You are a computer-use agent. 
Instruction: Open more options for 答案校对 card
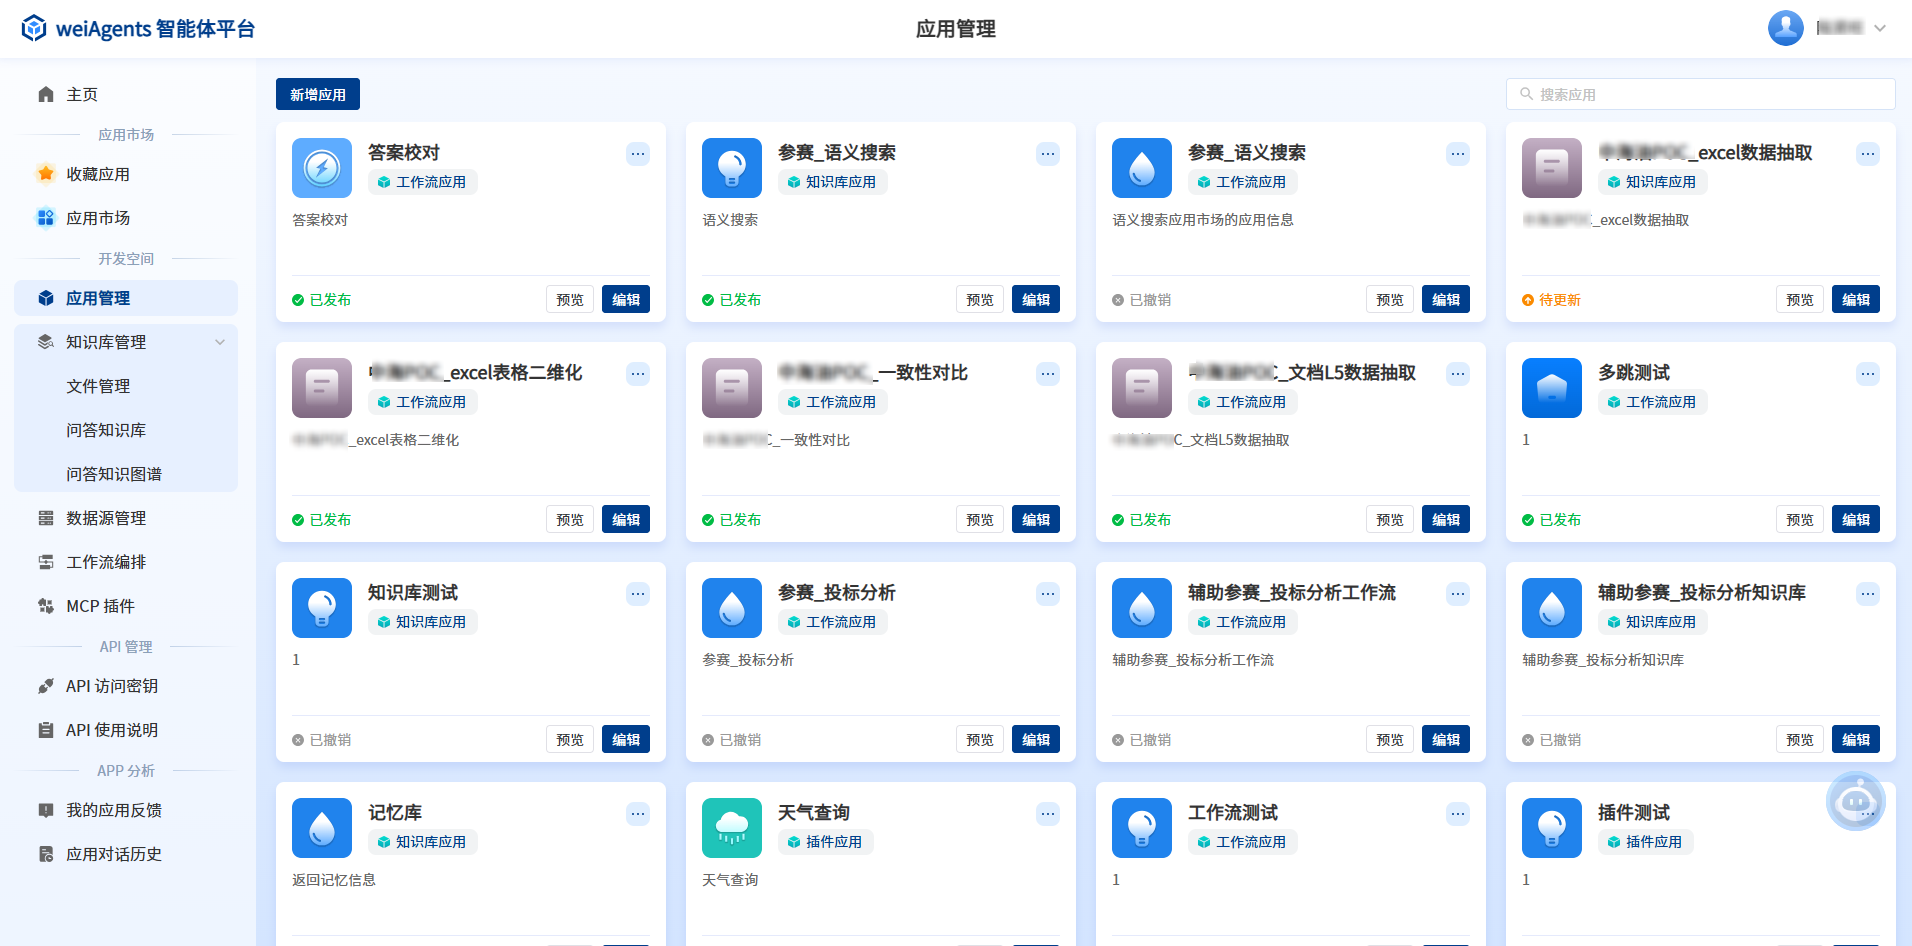(x=638, y=154)
